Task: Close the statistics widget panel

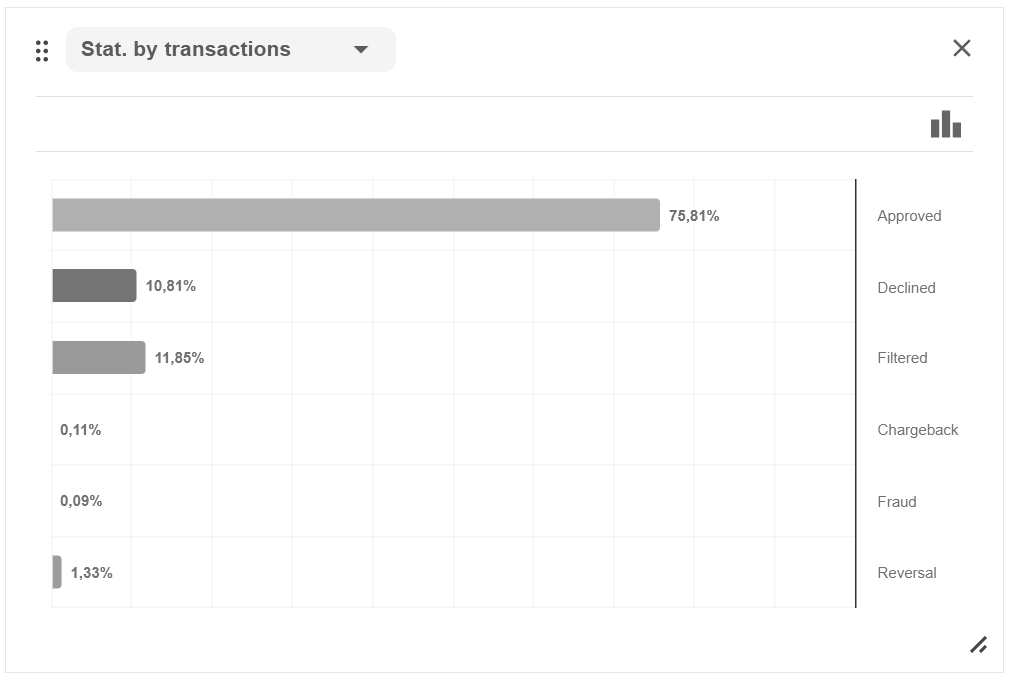Action: [961, 48]
